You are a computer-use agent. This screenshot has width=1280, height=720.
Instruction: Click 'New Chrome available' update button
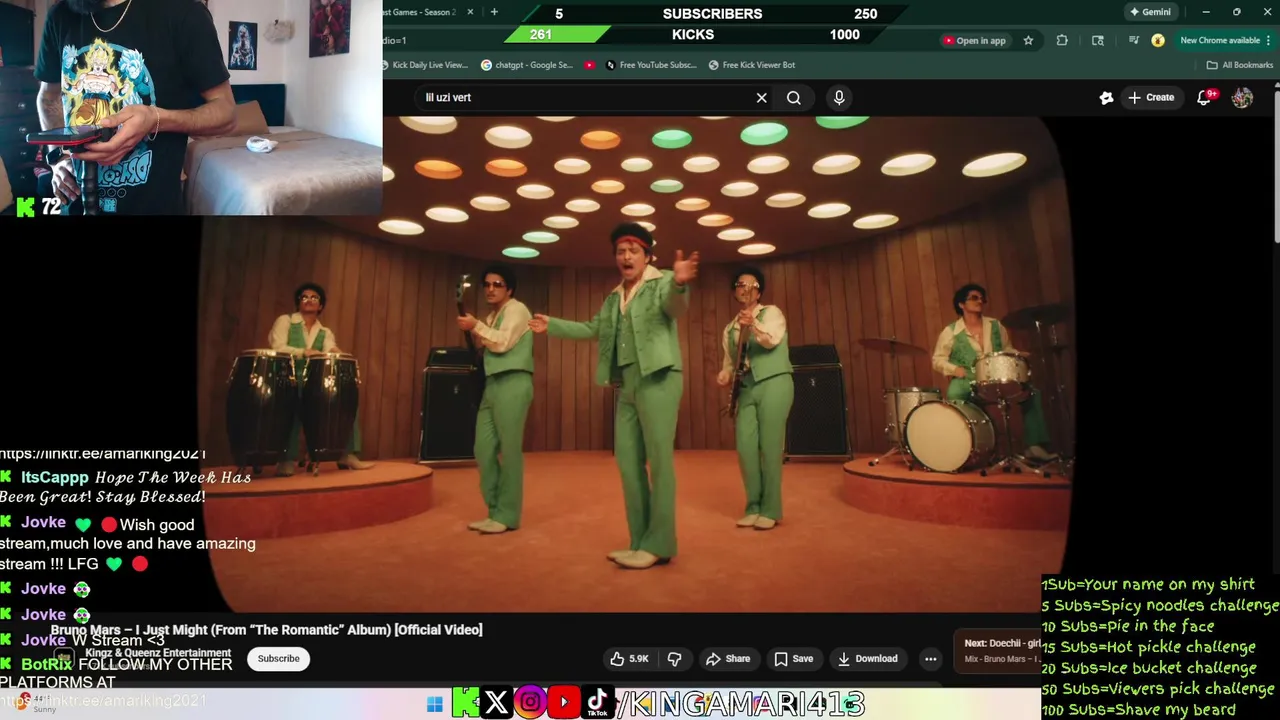pyautogui.click(x=1220, y=41)
